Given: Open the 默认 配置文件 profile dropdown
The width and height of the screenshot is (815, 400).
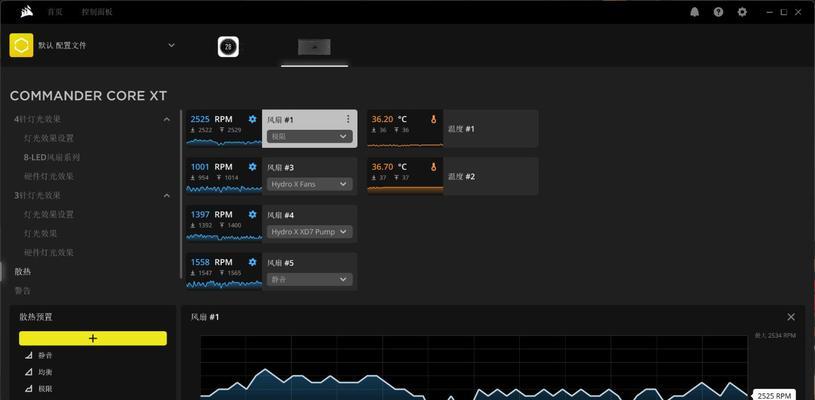Looking at the screenshot, I should (172, 45).
